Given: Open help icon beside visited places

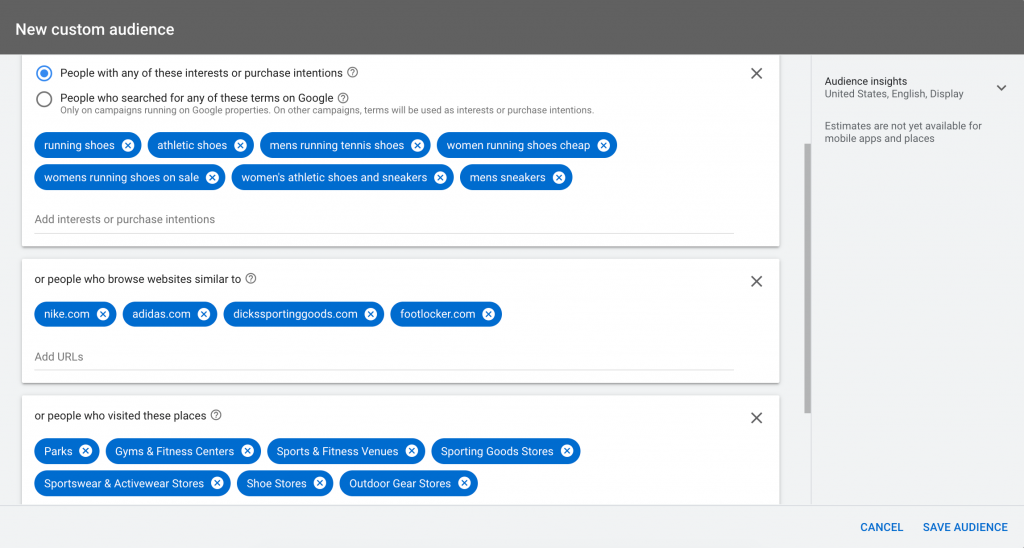Looking at the screenshot, I should point(216,415).
